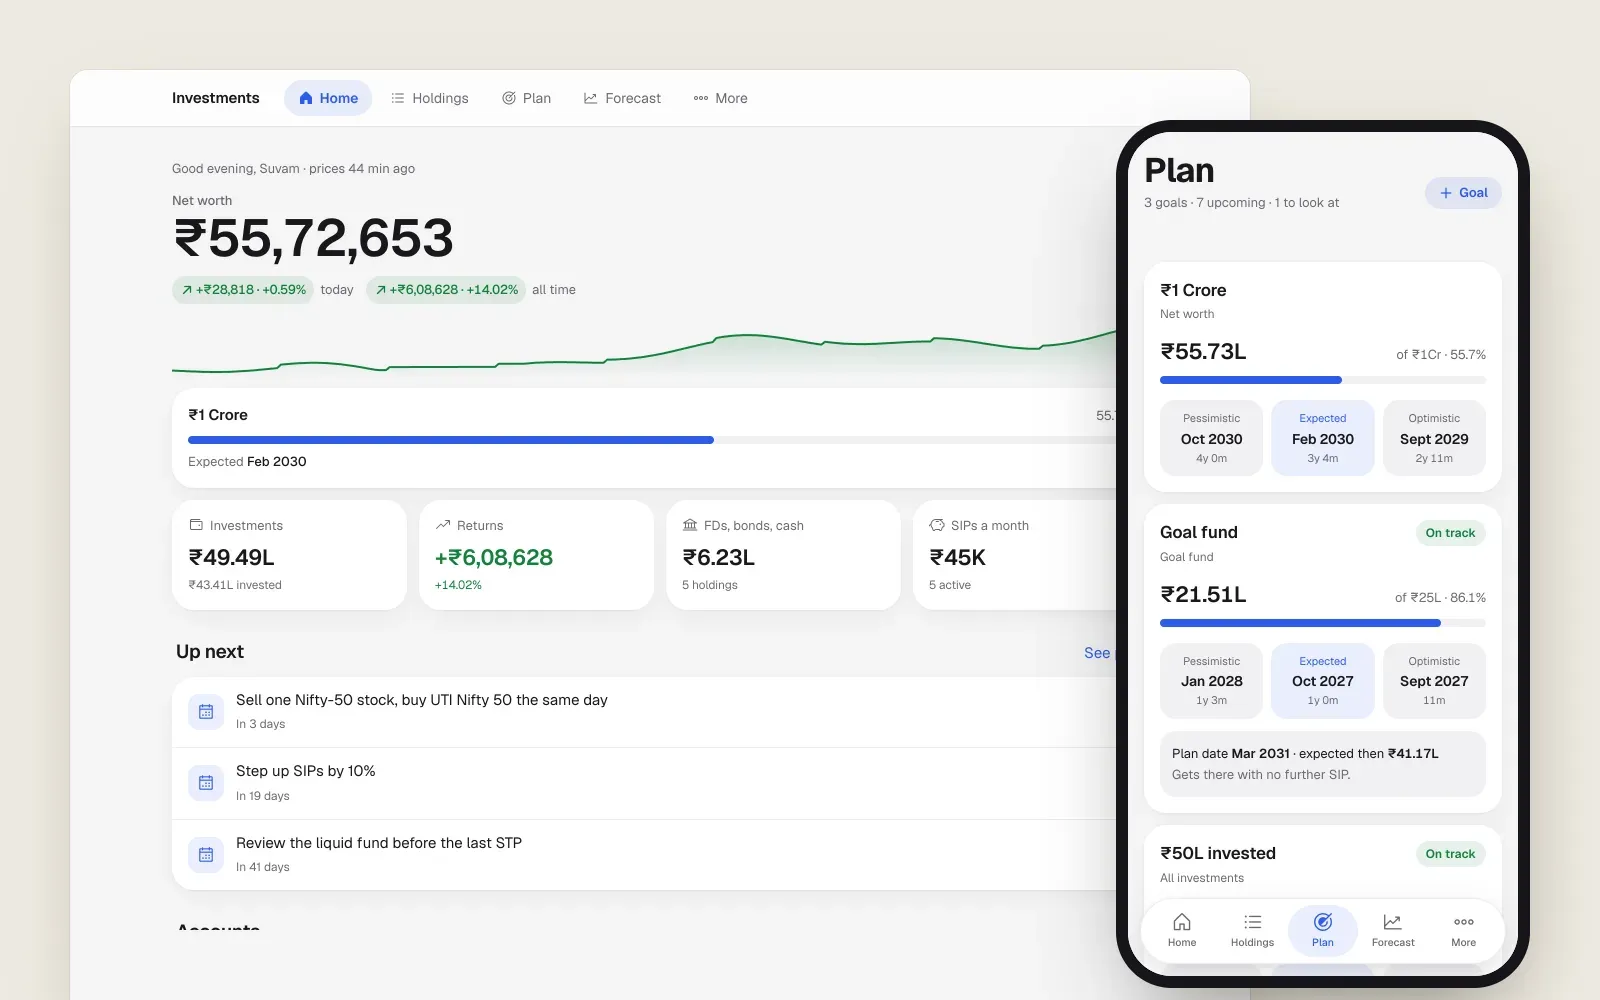Open the Step up SIPs by 10% task
The height and width of the screenshot is (1000, 1600).
tap(644, 783)
